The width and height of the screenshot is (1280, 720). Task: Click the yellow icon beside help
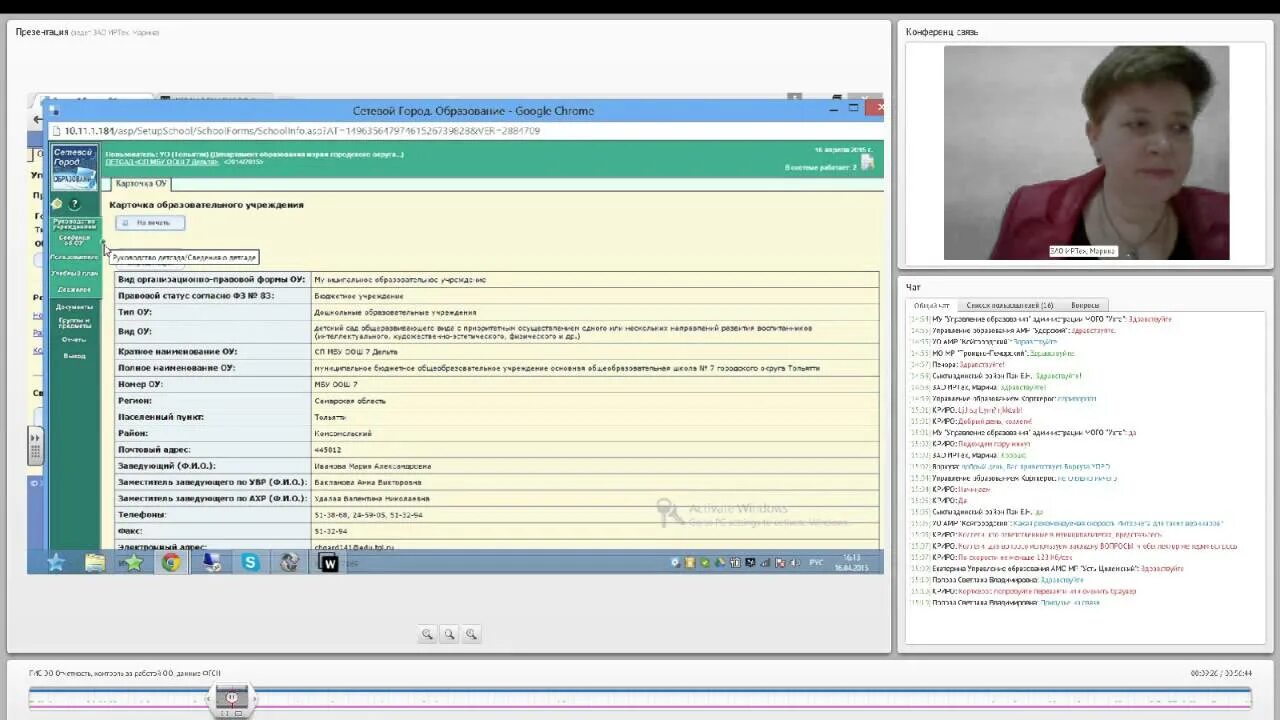pos(57,204)
